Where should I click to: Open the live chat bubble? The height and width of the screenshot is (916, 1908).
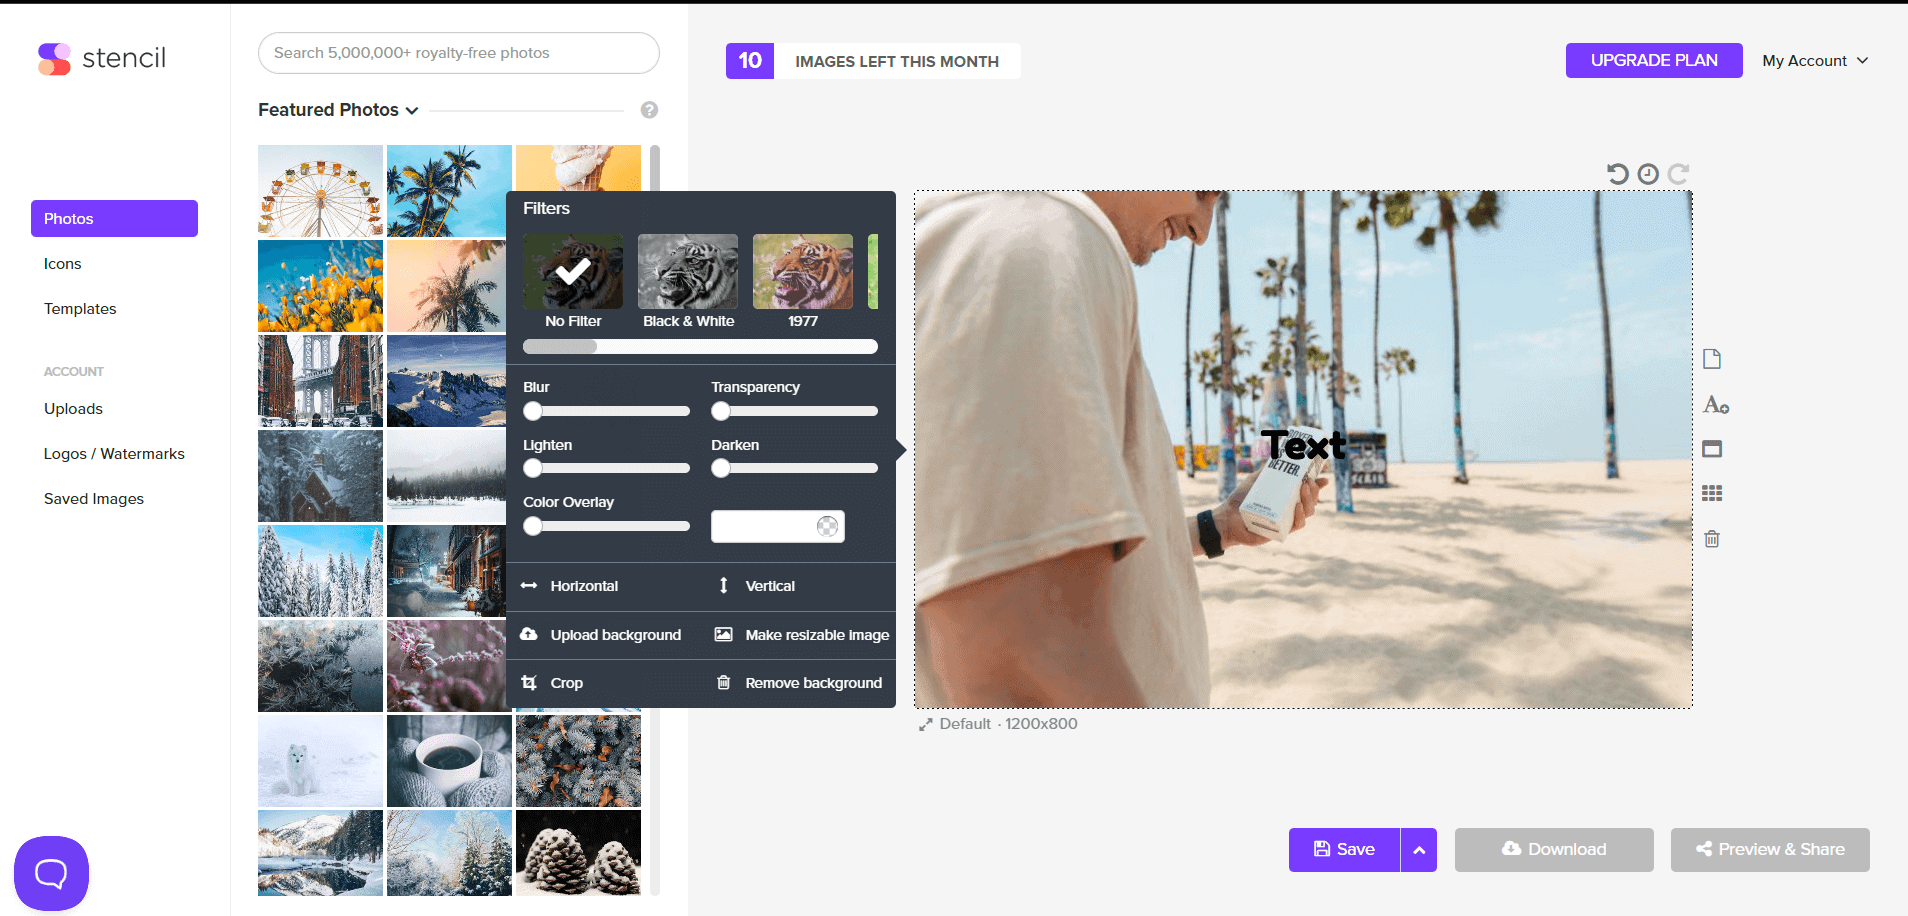(51, 872)
